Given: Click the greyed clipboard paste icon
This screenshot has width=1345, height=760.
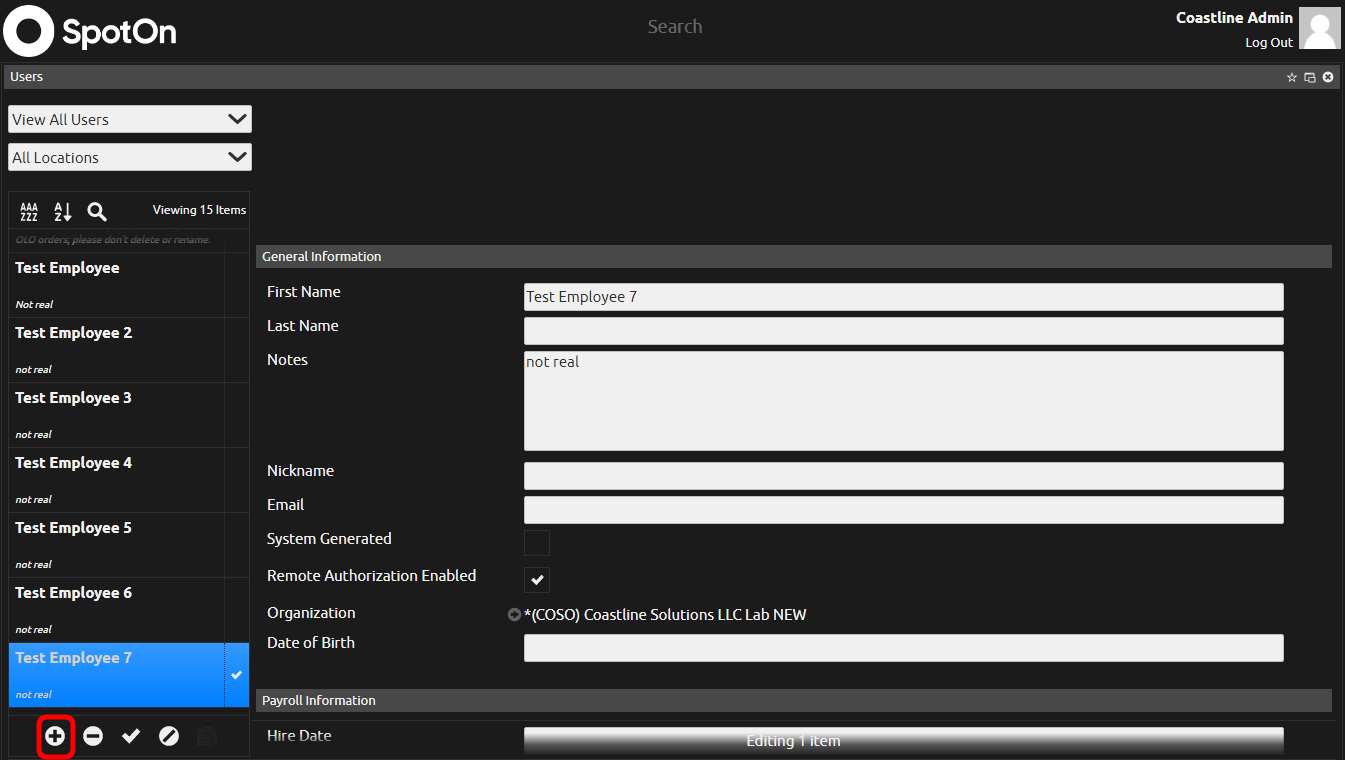Looking at the screenshot, I should (x=207, y=736).
